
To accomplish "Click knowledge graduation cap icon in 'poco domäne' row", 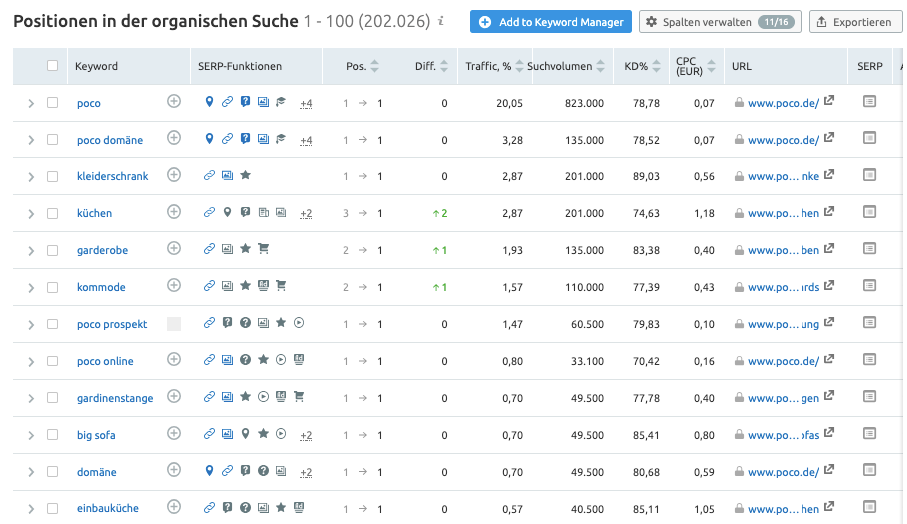I will tap(281, 139).
